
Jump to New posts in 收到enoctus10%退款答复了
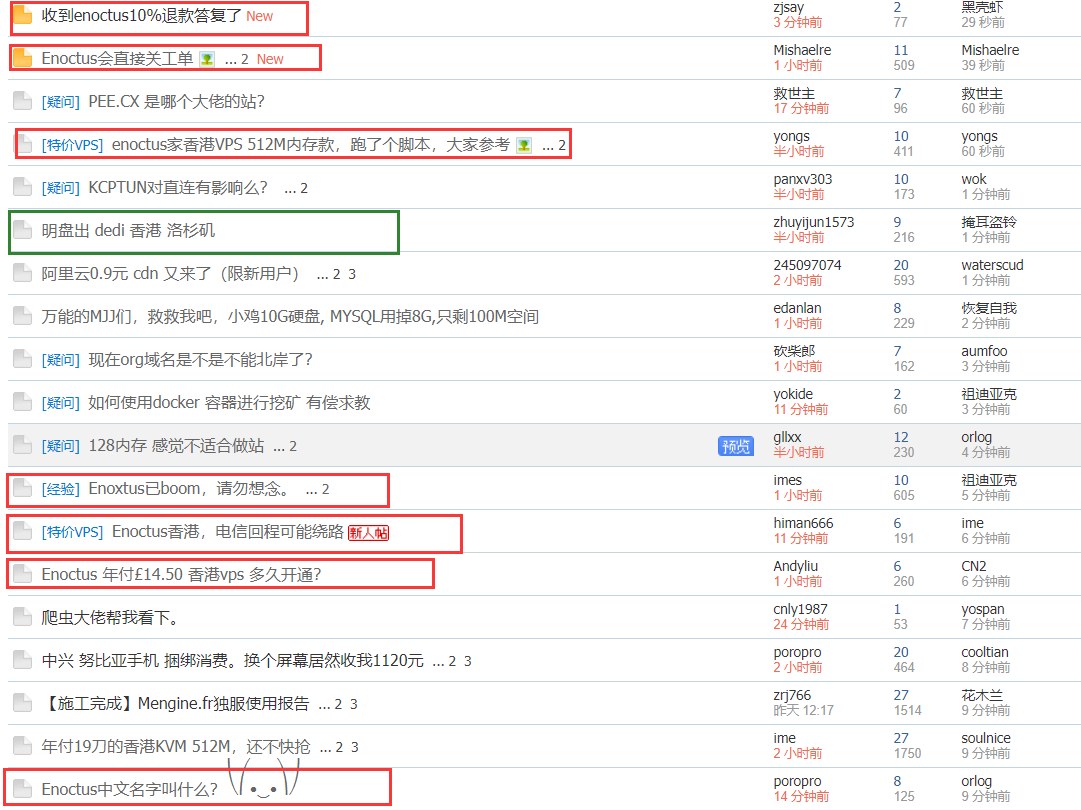tap(259, 16)
